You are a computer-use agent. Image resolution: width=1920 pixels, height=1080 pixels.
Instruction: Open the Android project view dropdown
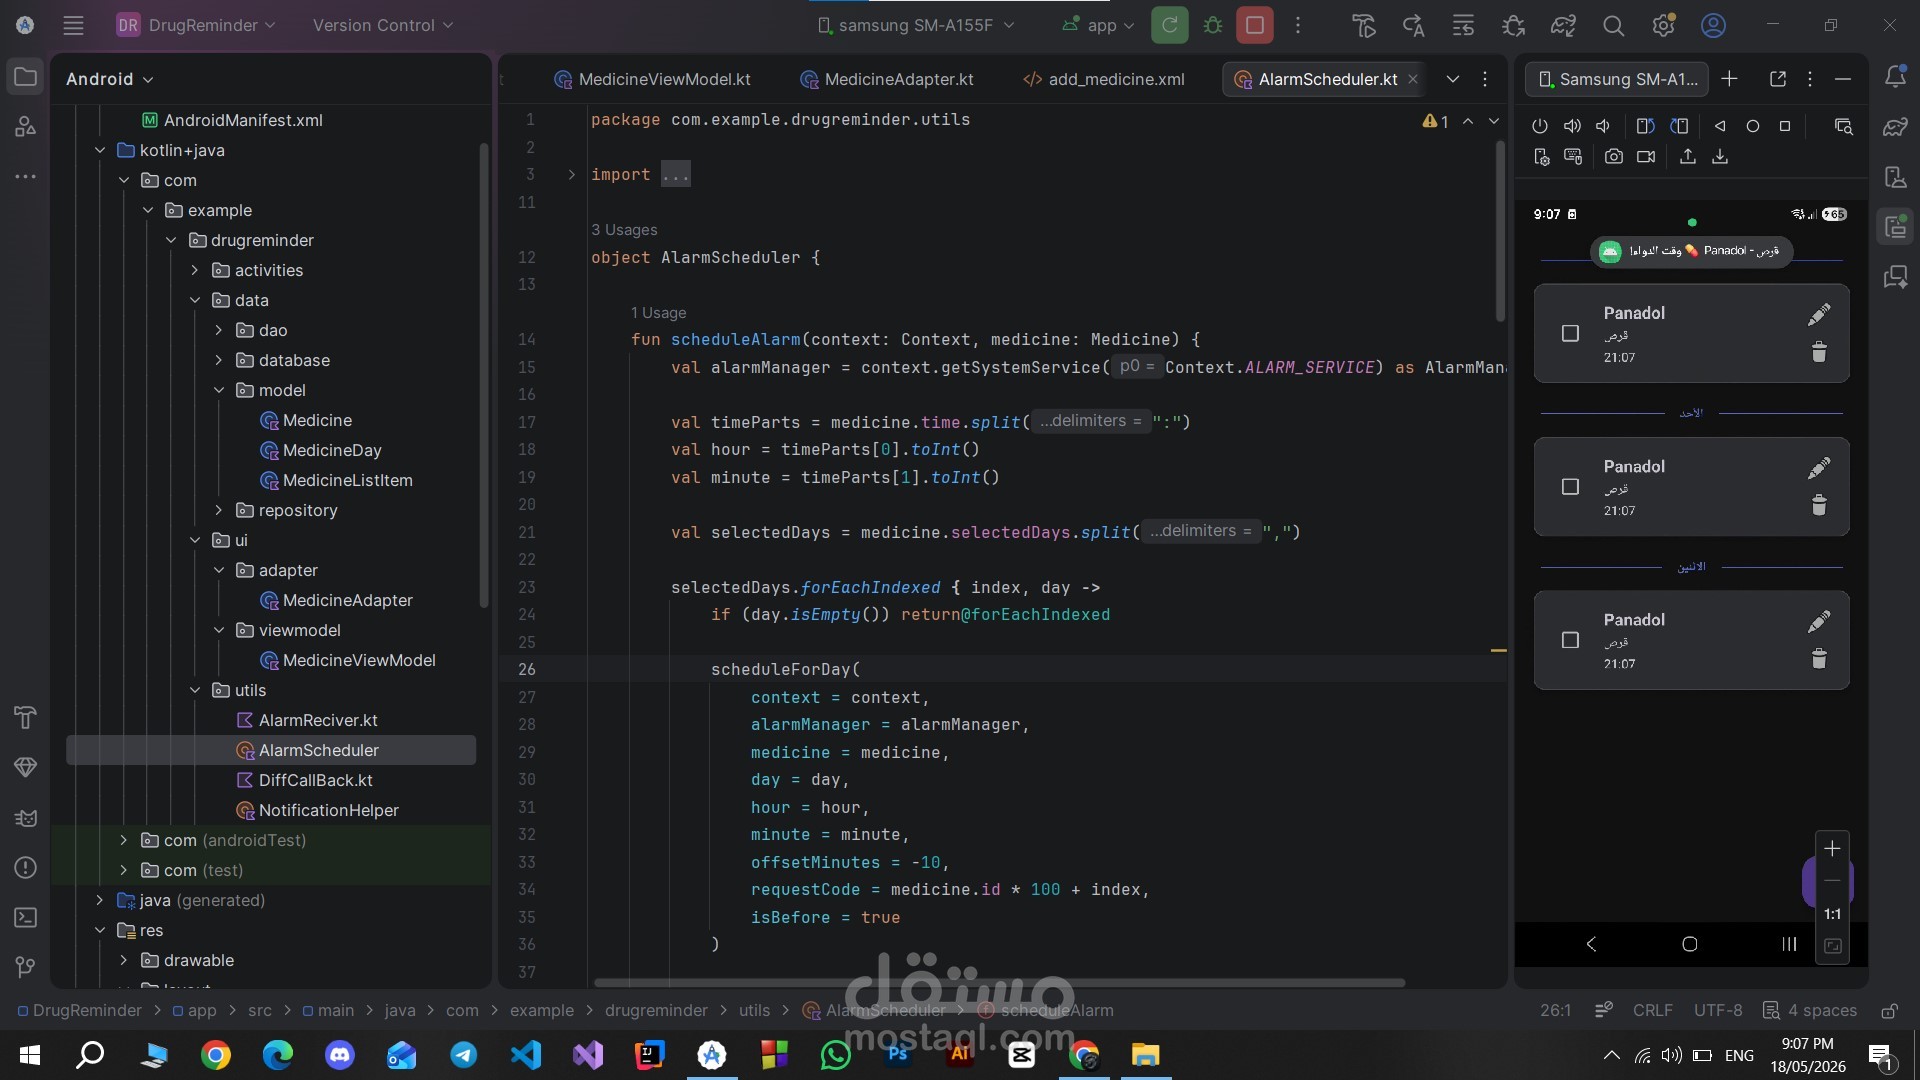[110, 79]
